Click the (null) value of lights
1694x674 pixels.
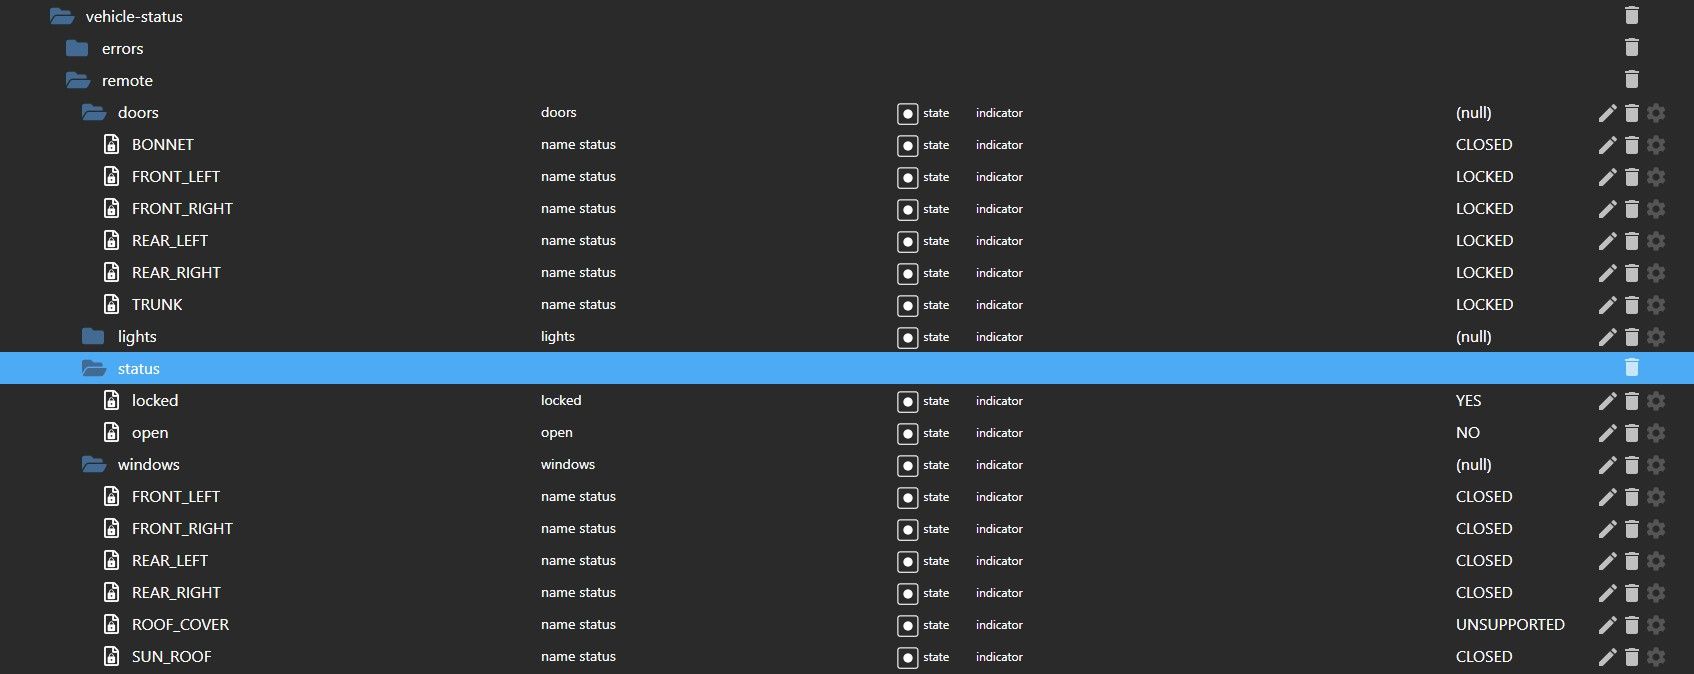coord(1473,336)
